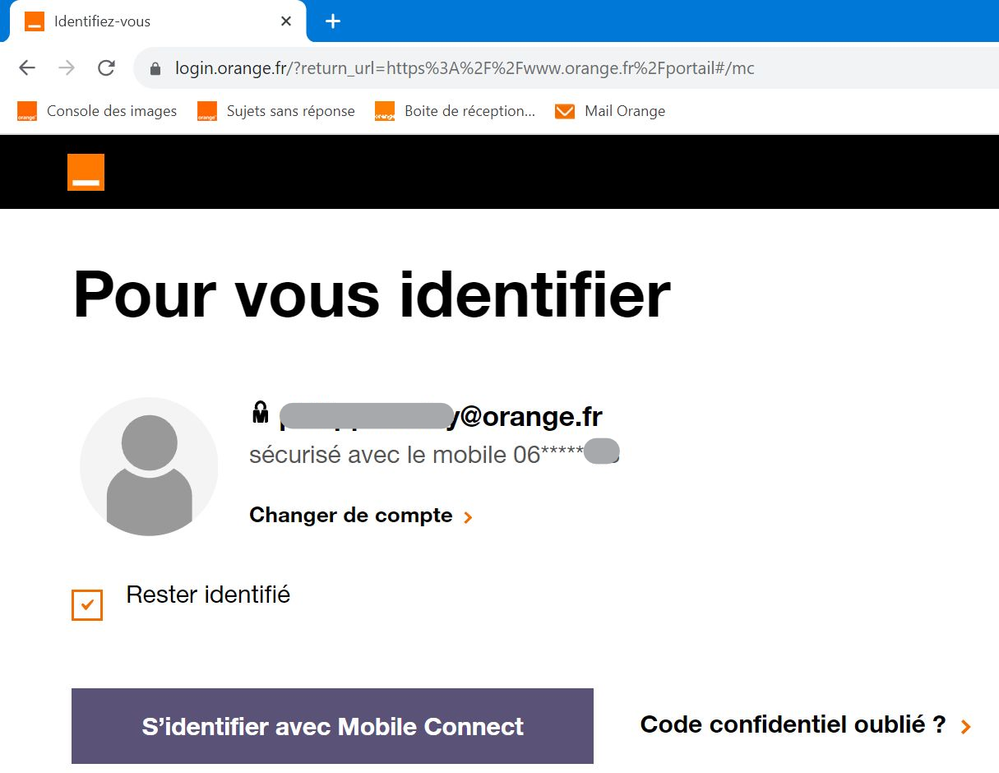This screenshot has height=773, width=999.
Task: Click the Orange logo in the header
Action: pos(86,172)
